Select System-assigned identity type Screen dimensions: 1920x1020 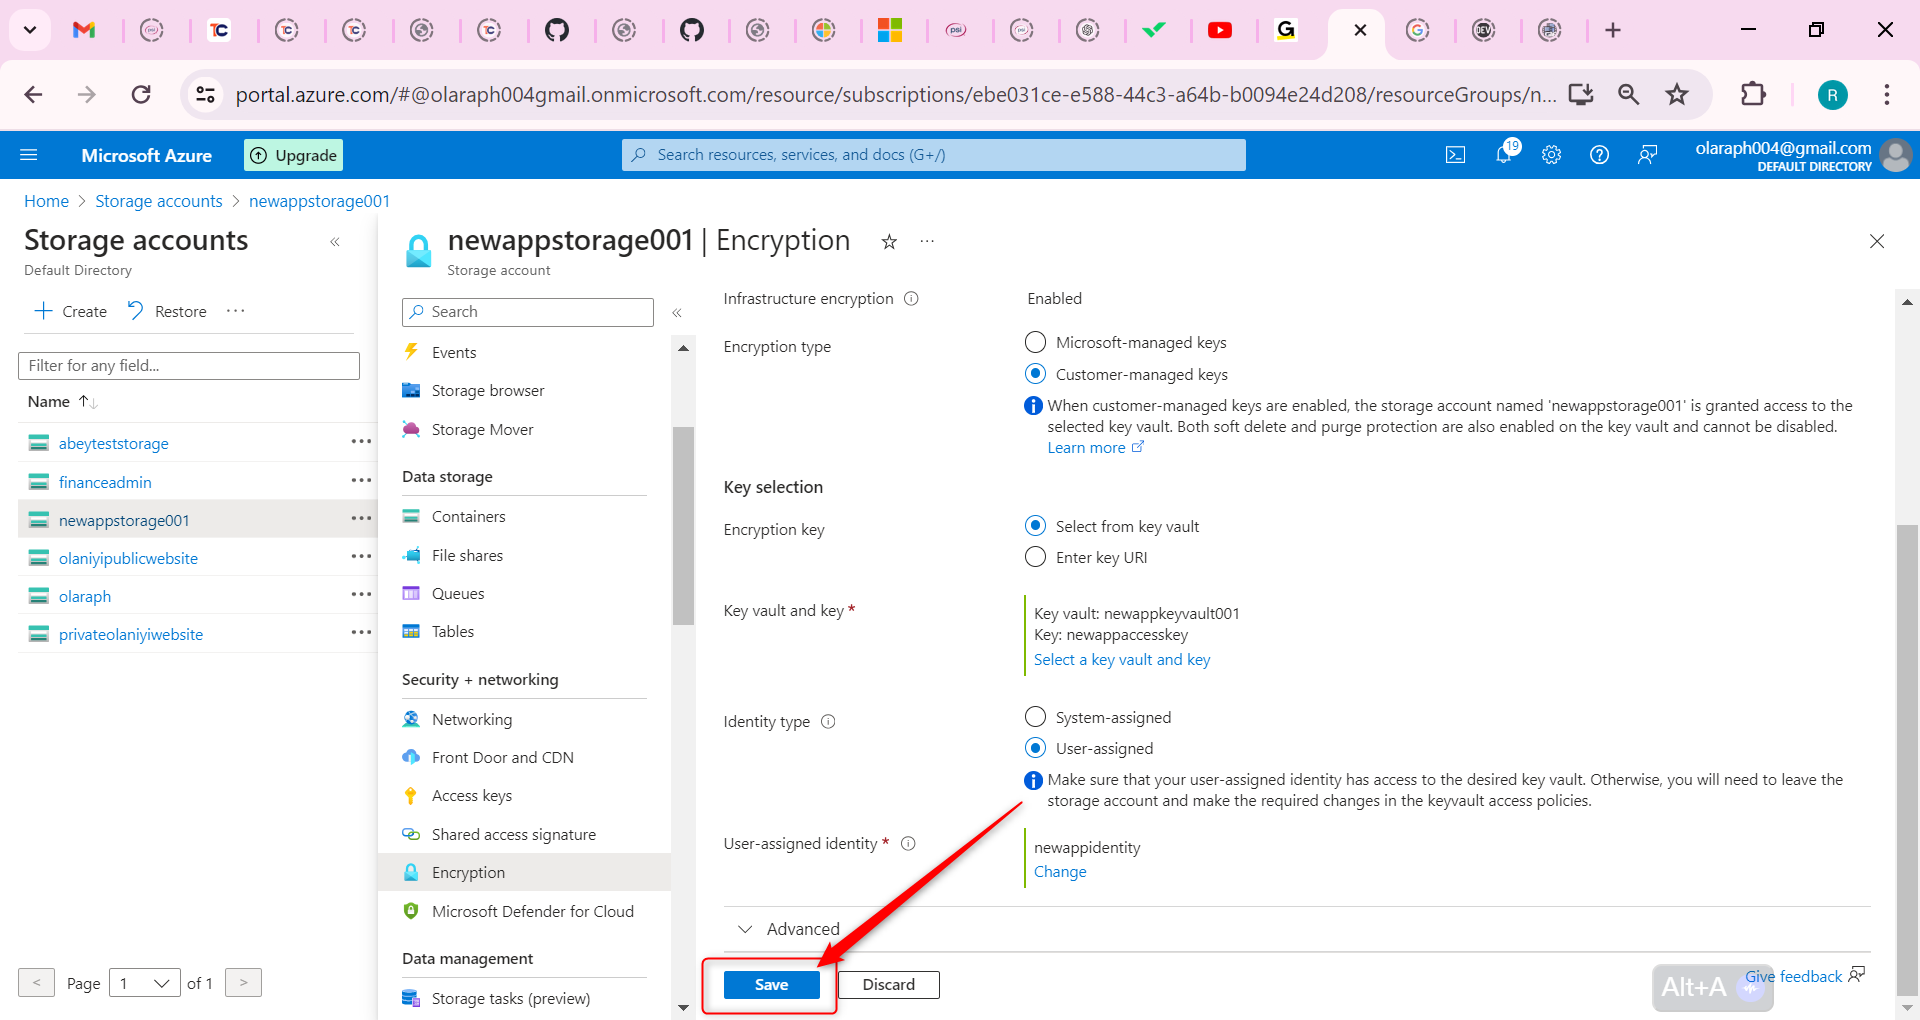1035,717
